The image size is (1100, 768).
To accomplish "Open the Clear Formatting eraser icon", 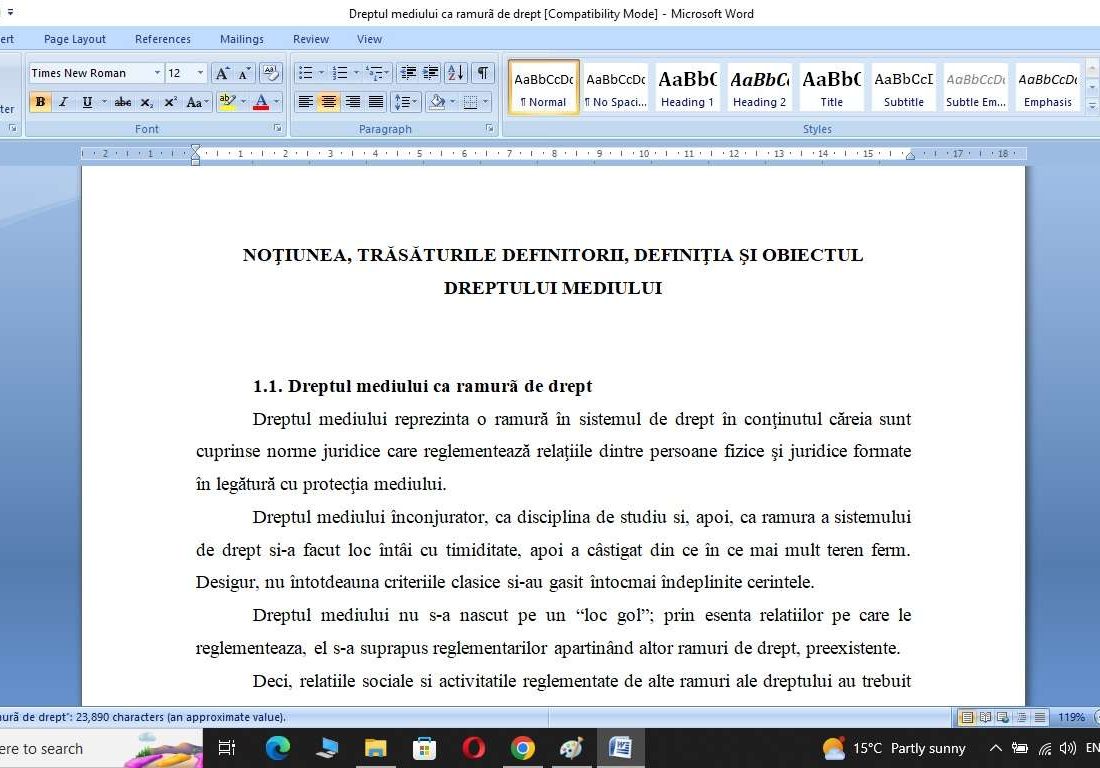I will (269, 72).
